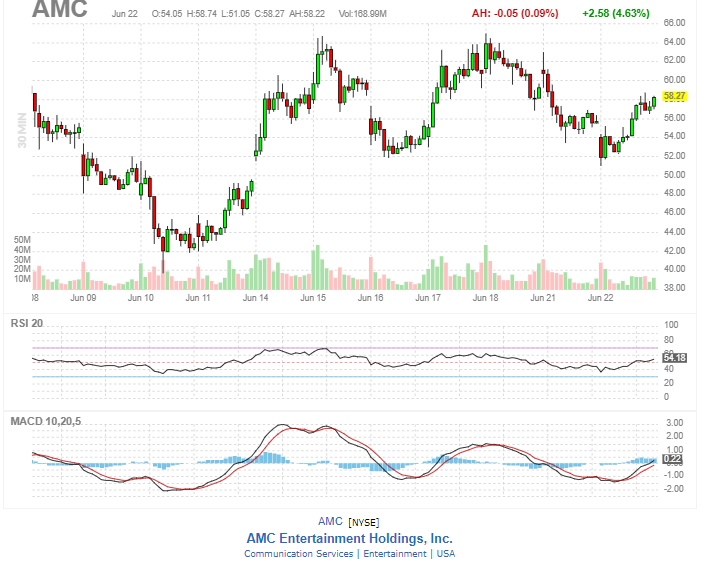The width and height of the screenshot is (706, 571).
Task: Click the Jun 21 date axis label
Action: tap(543, 298)
